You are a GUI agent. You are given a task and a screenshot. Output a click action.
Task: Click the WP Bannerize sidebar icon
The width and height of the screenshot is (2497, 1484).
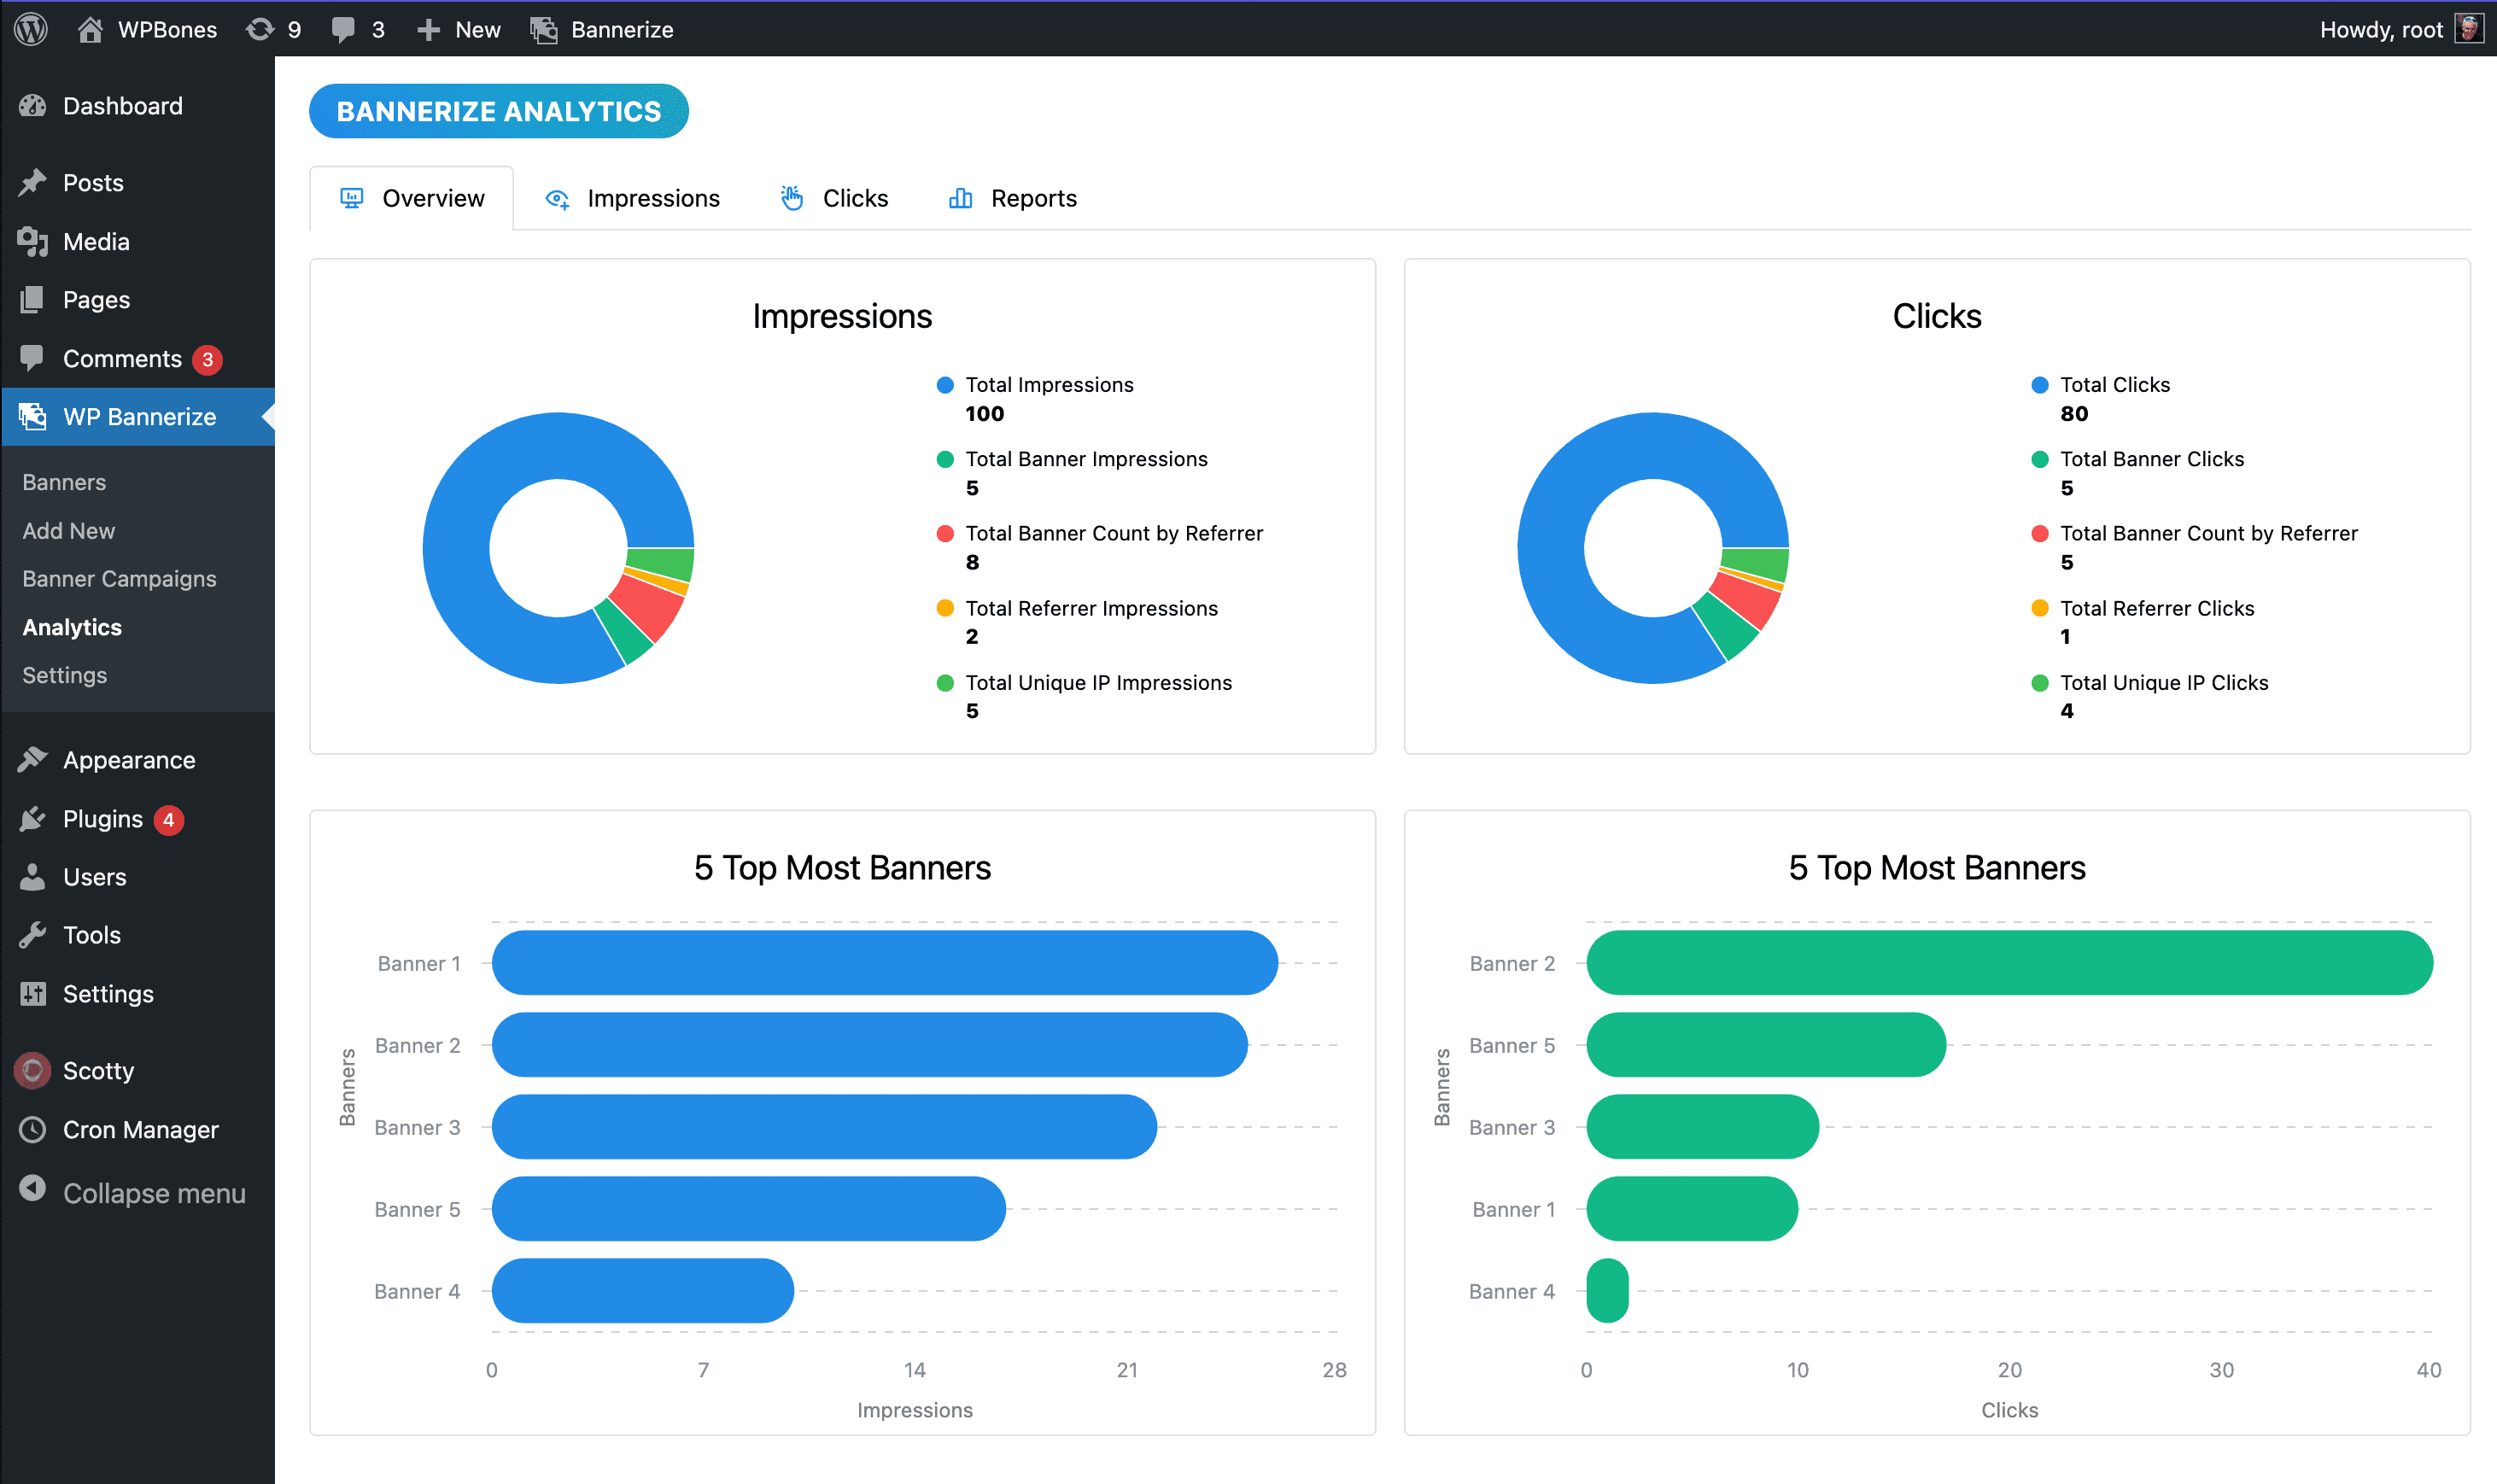(33, 416)
